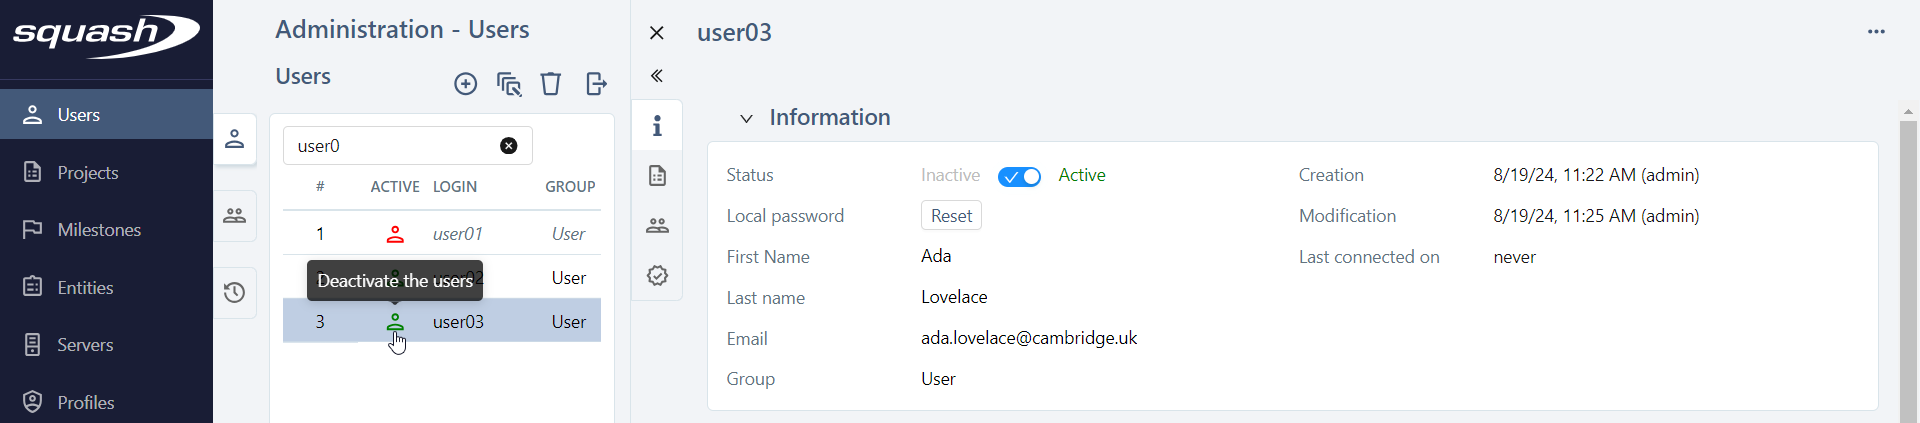Collapse the Information section
The width and height of the screenshot is (1920, 423).
click(x=746, y=118)
